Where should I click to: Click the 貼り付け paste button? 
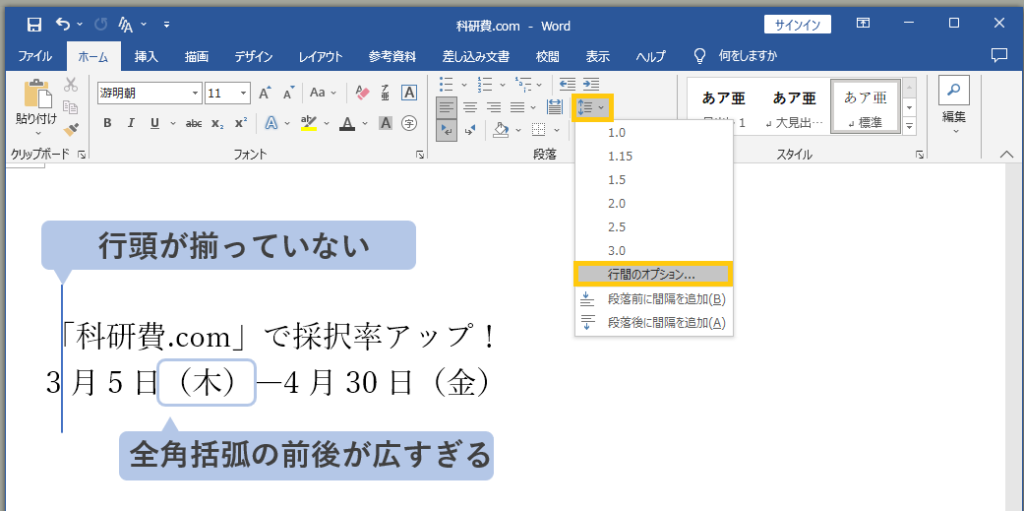37,108
